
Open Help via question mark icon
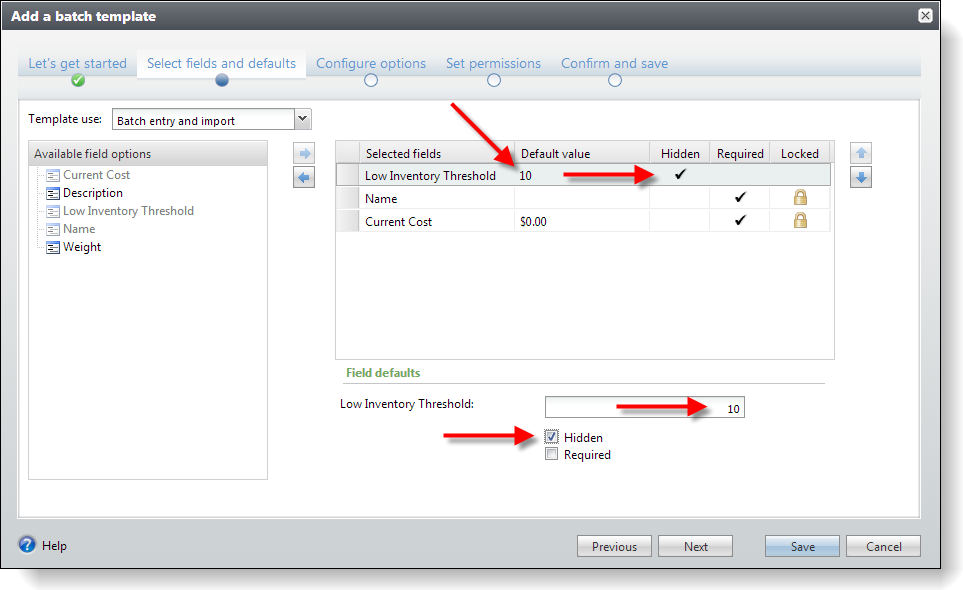pos(28,545)
